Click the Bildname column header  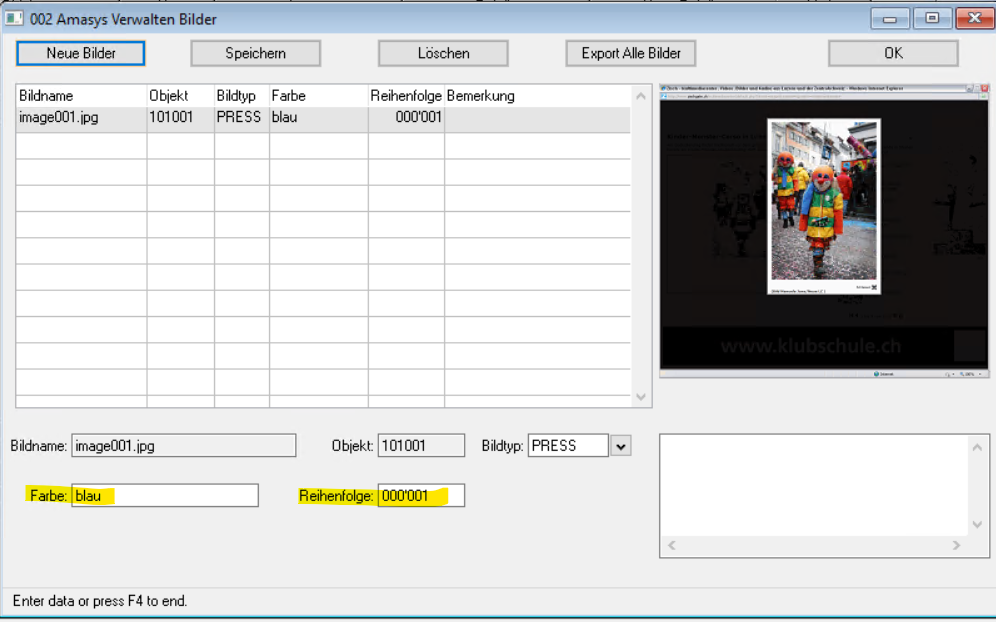pyautogui.click(x=80, y=96)
